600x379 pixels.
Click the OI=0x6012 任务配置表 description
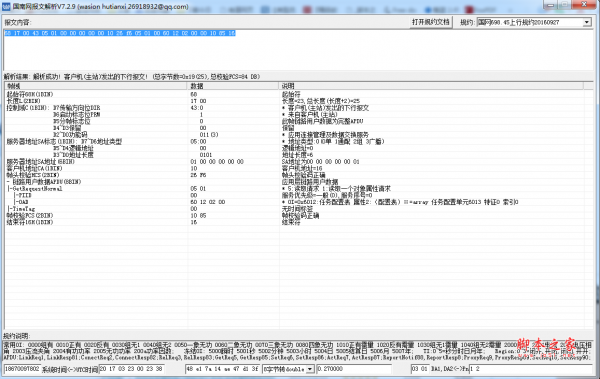pyautogui.click(x=400, y=202)
